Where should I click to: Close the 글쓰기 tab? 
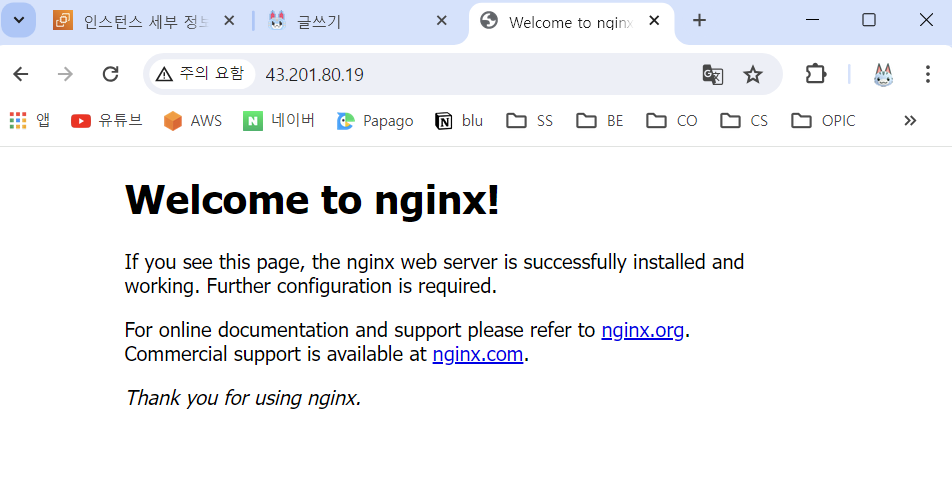441,21
